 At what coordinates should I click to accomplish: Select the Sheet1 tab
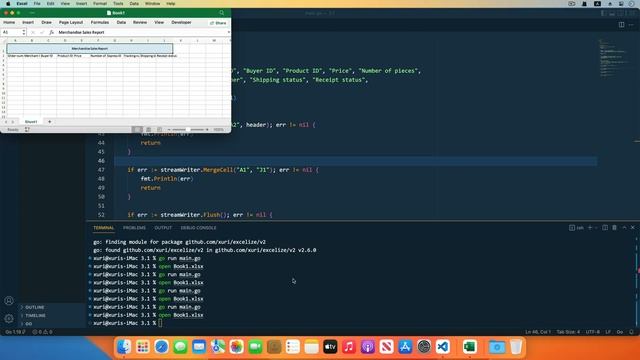pos(31,122)
